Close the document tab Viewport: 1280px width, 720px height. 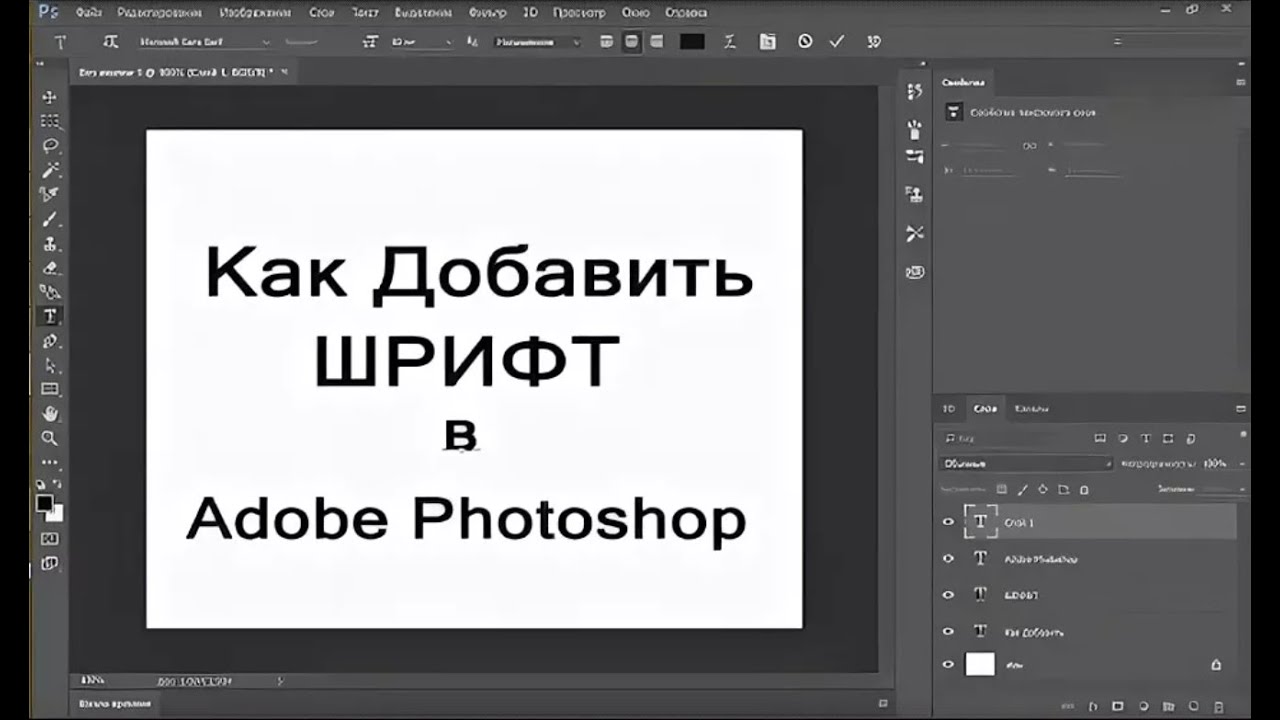coord(285,73)
